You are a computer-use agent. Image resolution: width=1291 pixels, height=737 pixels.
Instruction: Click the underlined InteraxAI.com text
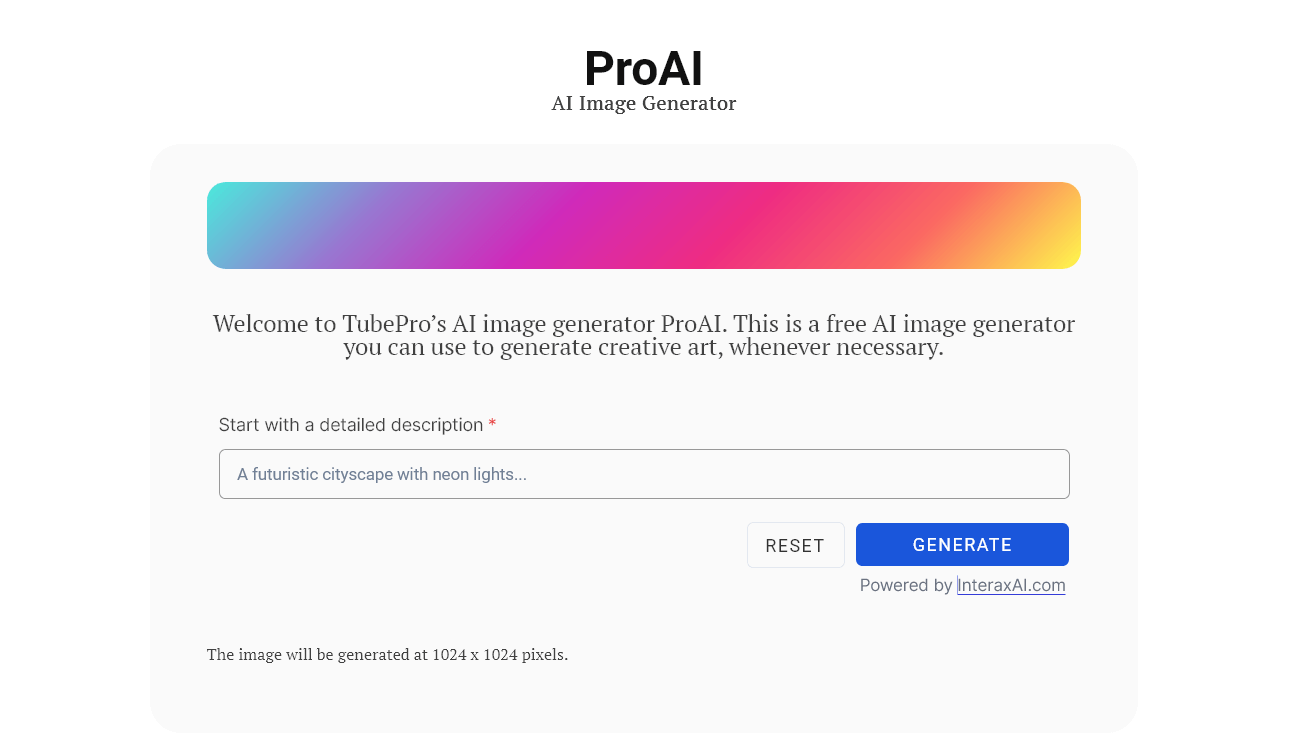pos(1011,585)
